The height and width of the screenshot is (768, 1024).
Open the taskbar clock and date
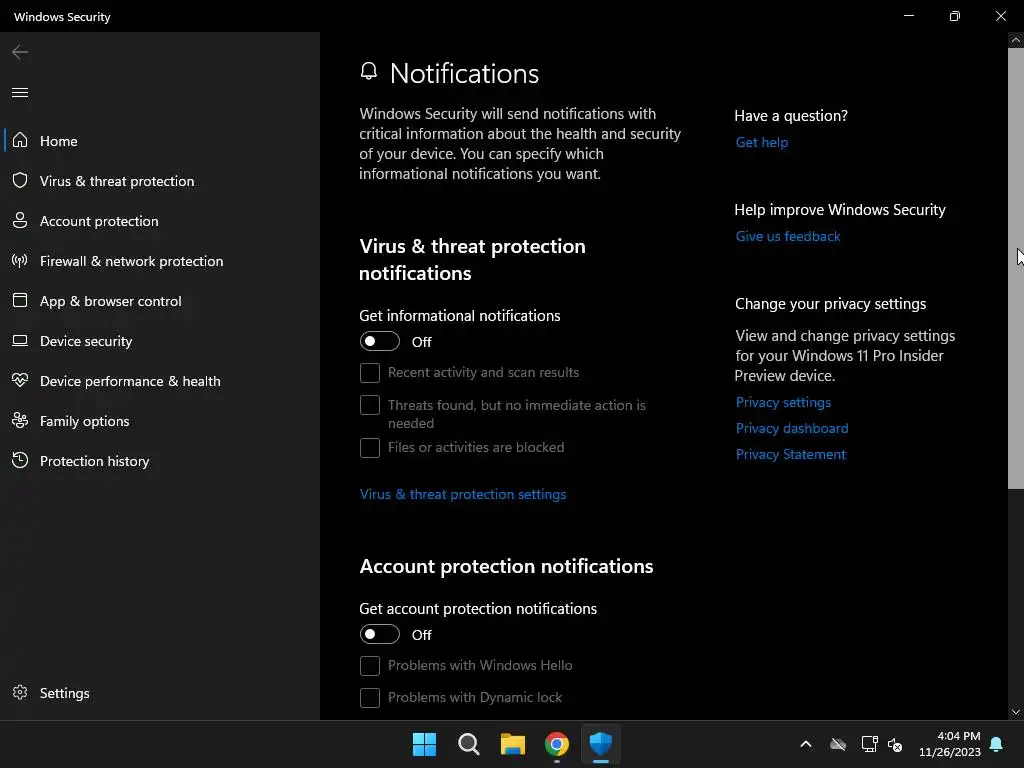coord(950,744)
